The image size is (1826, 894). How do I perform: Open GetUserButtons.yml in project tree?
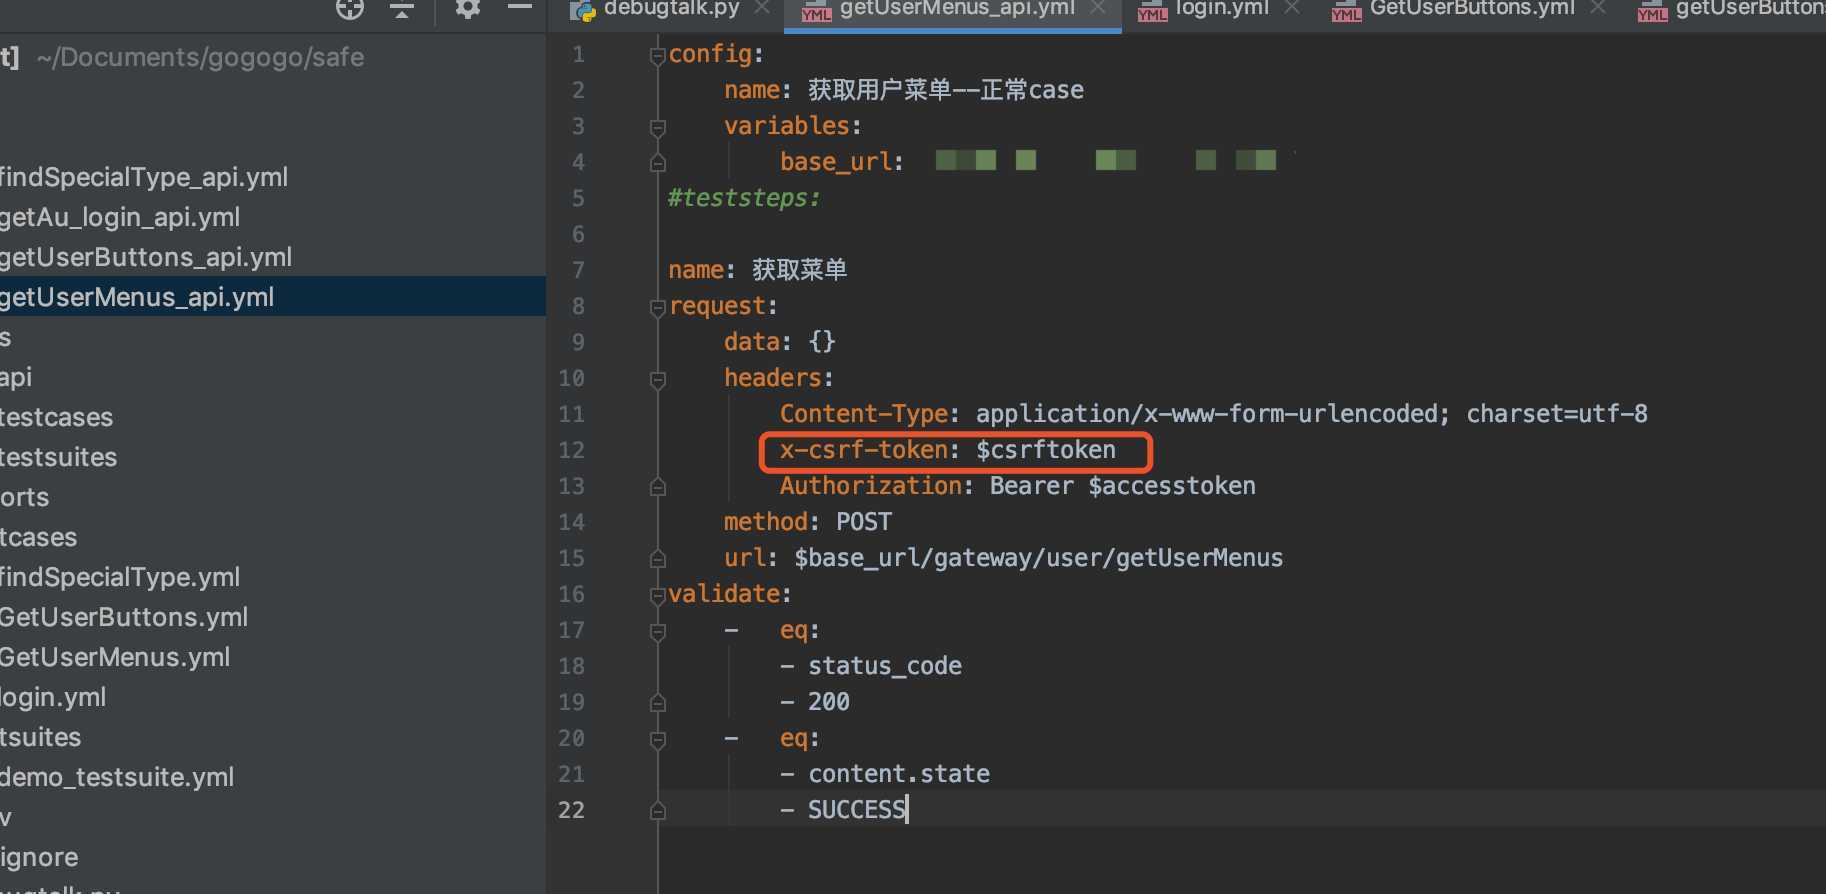click(x=124, y=617)
